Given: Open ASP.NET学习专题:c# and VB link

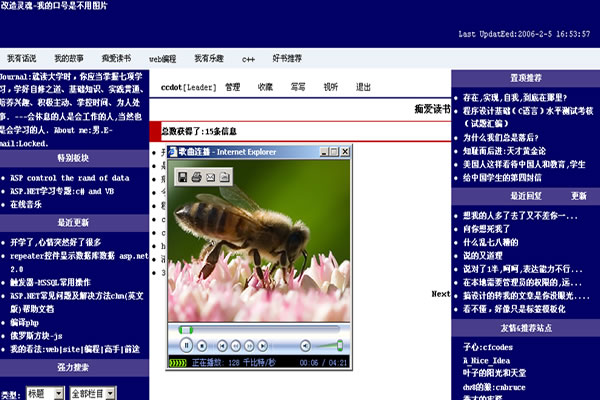Looking at the screenshot, I should (x=62, y=191).
